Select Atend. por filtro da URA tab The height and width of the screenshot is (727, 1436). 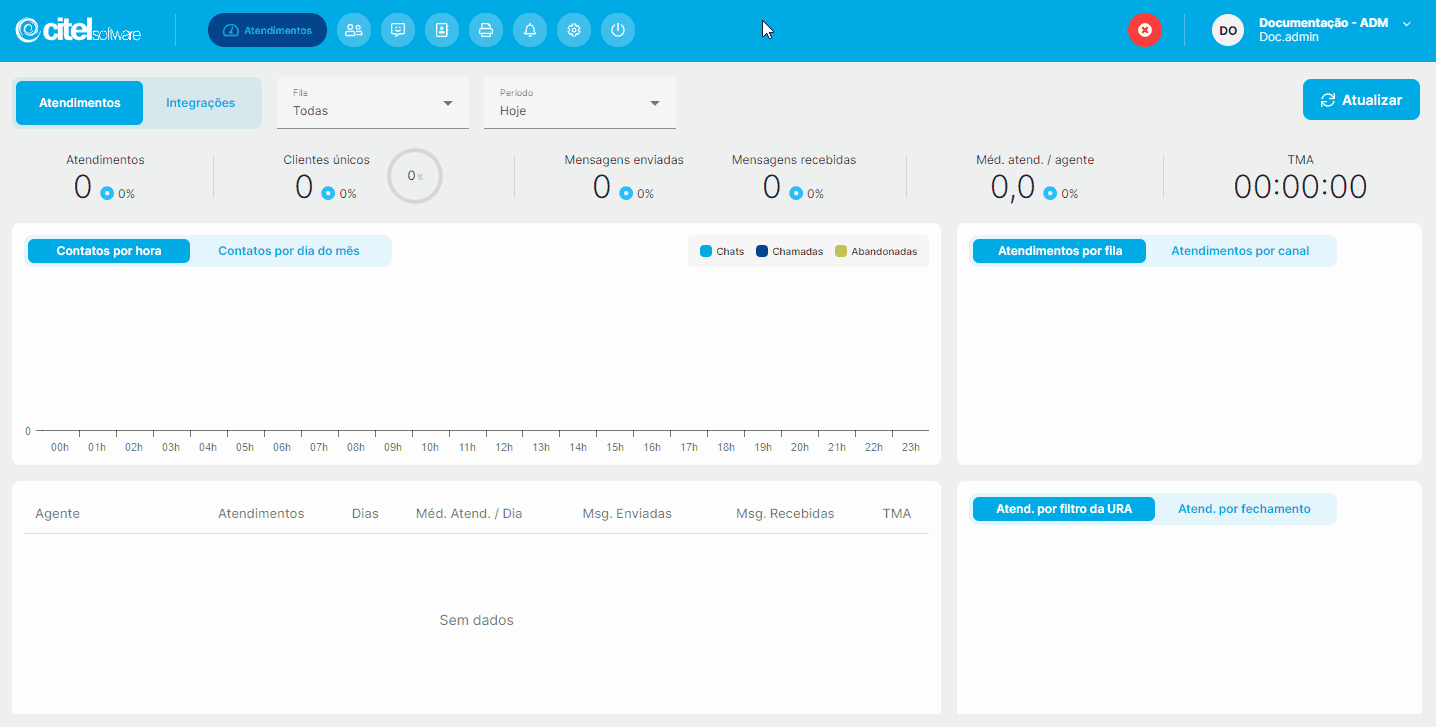[1064, 509]
